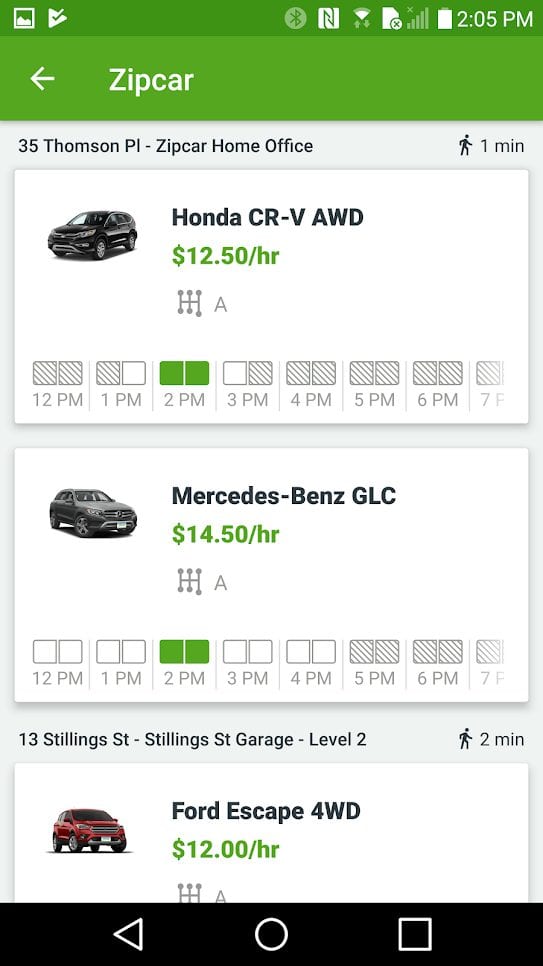Tap the red Ford Escape car image
The height and width of the screenshot is (966, 543).
(90, 830)
